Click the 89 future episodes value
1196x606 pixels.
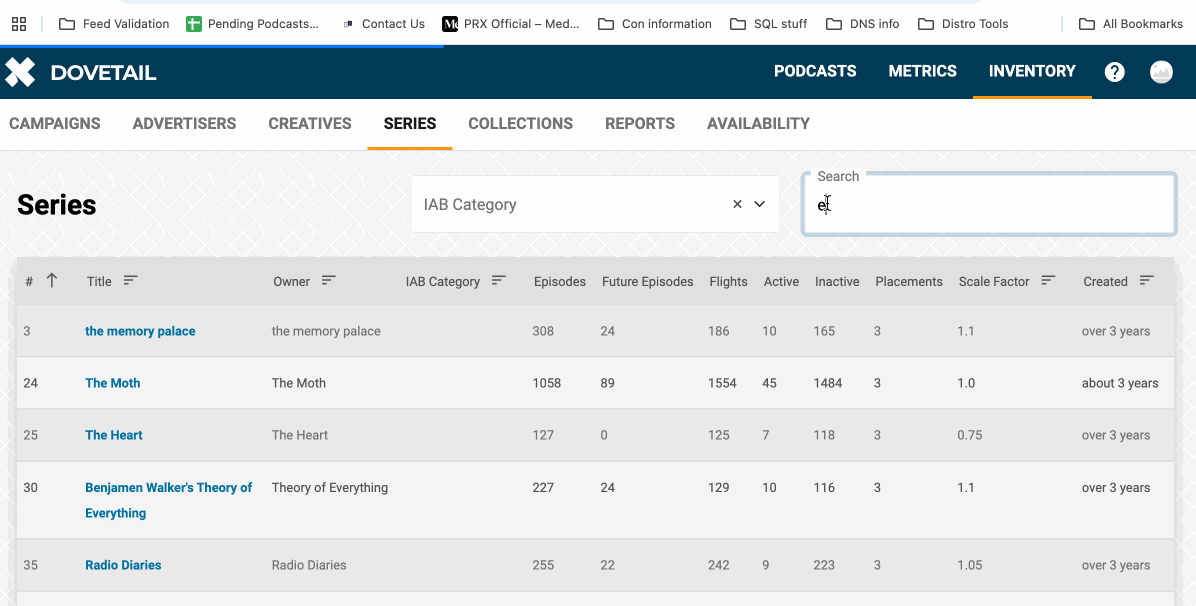pos(607,383)
